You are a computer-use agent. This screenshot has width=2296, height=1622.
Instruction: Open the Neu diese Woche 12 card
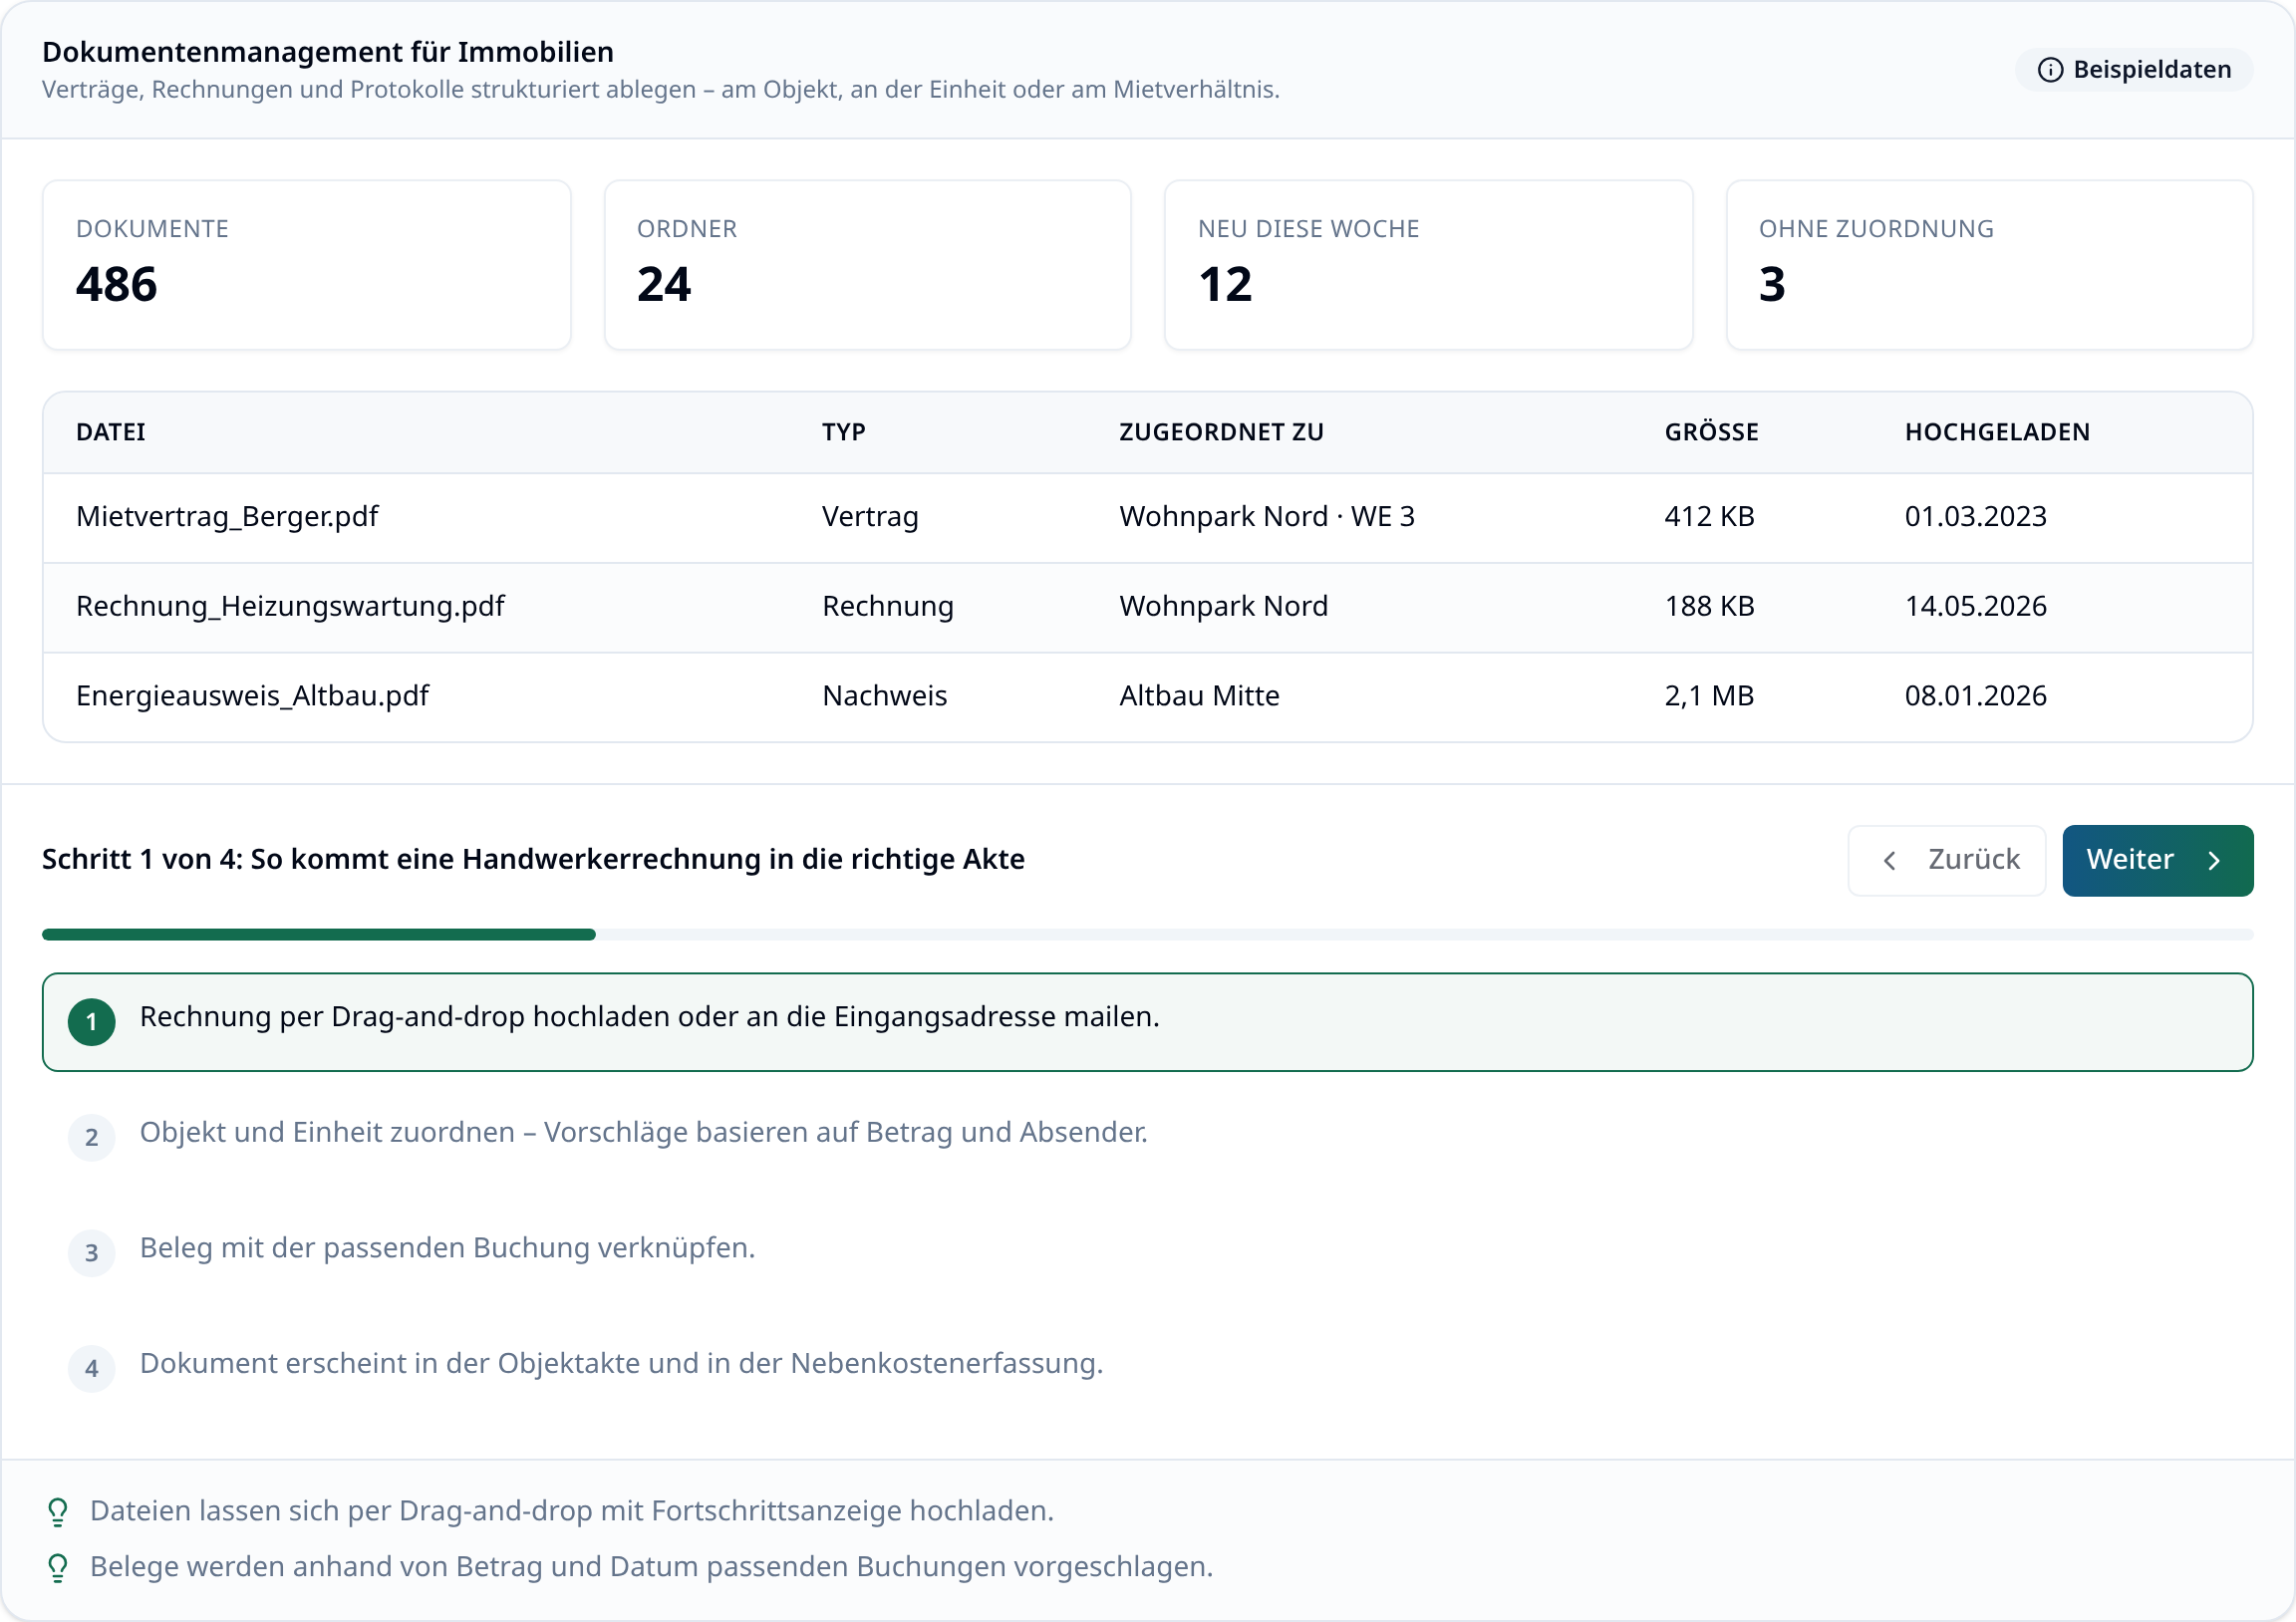[x=1429, y=265]
